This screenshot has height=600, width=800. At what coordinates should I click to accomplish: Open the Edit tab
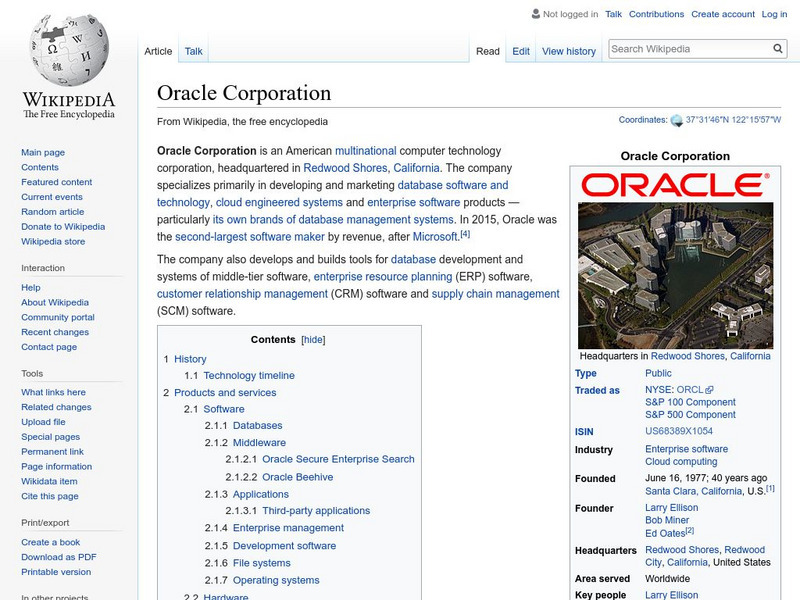pyautogui.click(x=520, y=51)
